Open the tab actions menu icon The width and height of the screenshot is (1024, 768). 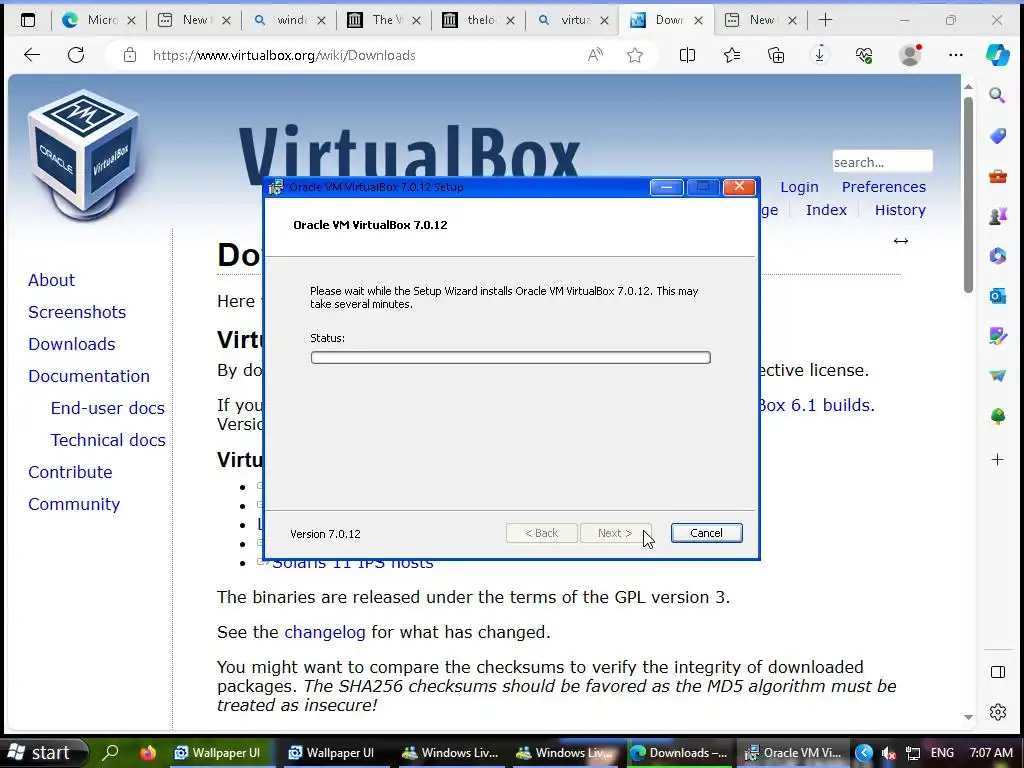(28, 20)
